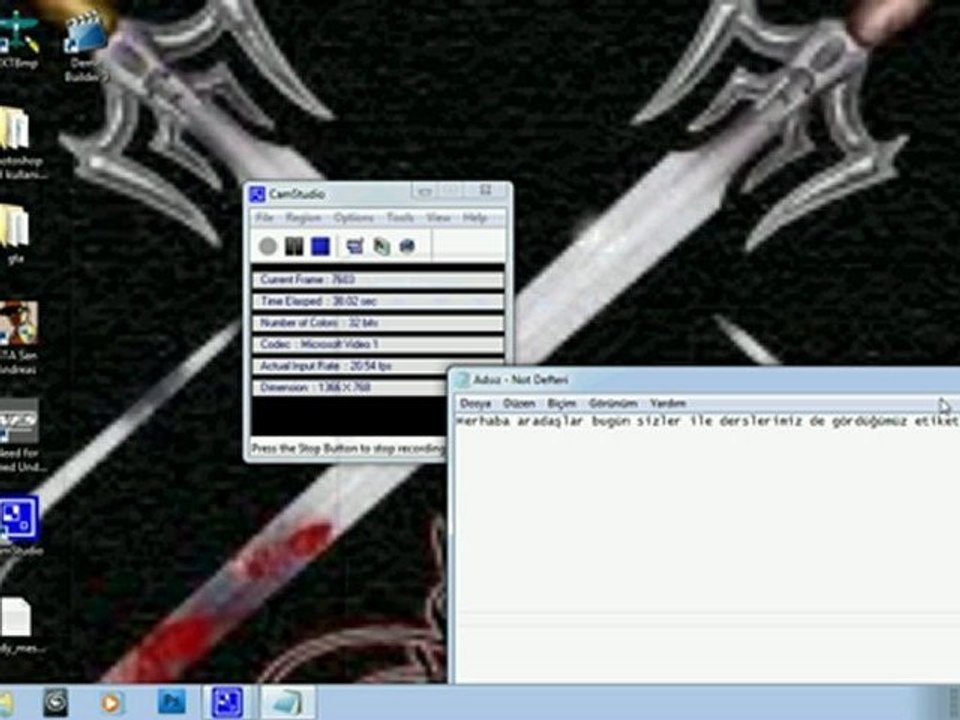The width and height of the screenshot is (960, 720).
Task: Open the CamStudio Tools menu
Action: point(400,218)
